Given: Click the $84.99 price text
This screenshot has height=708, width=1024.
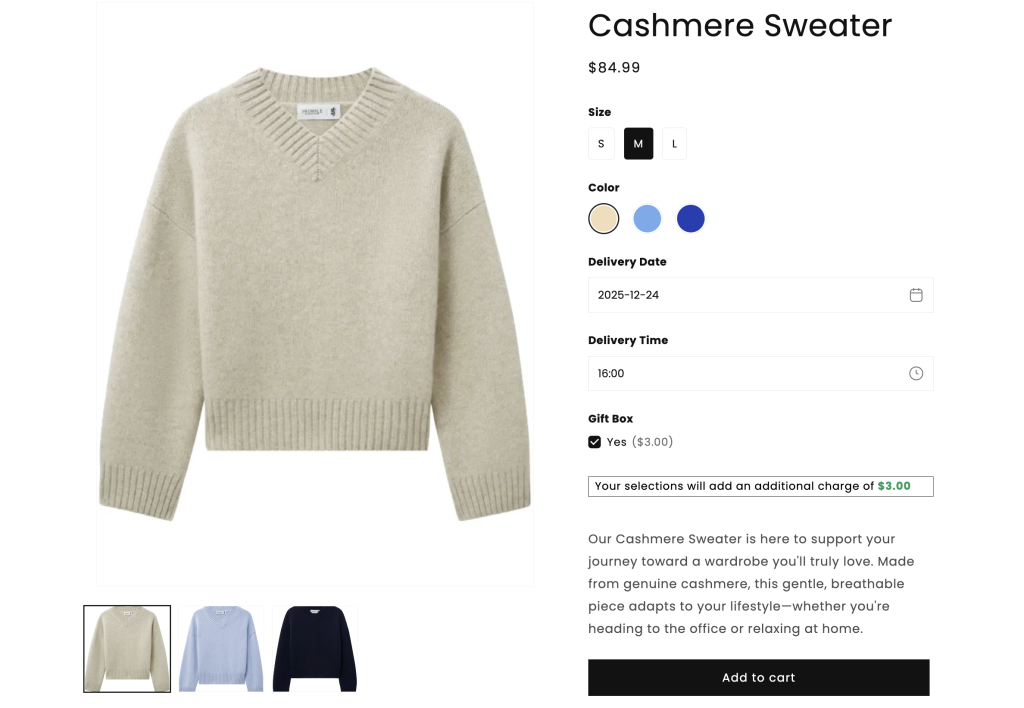Looking at the screenshot, I should pyautogui.click(x=614, y=67).
